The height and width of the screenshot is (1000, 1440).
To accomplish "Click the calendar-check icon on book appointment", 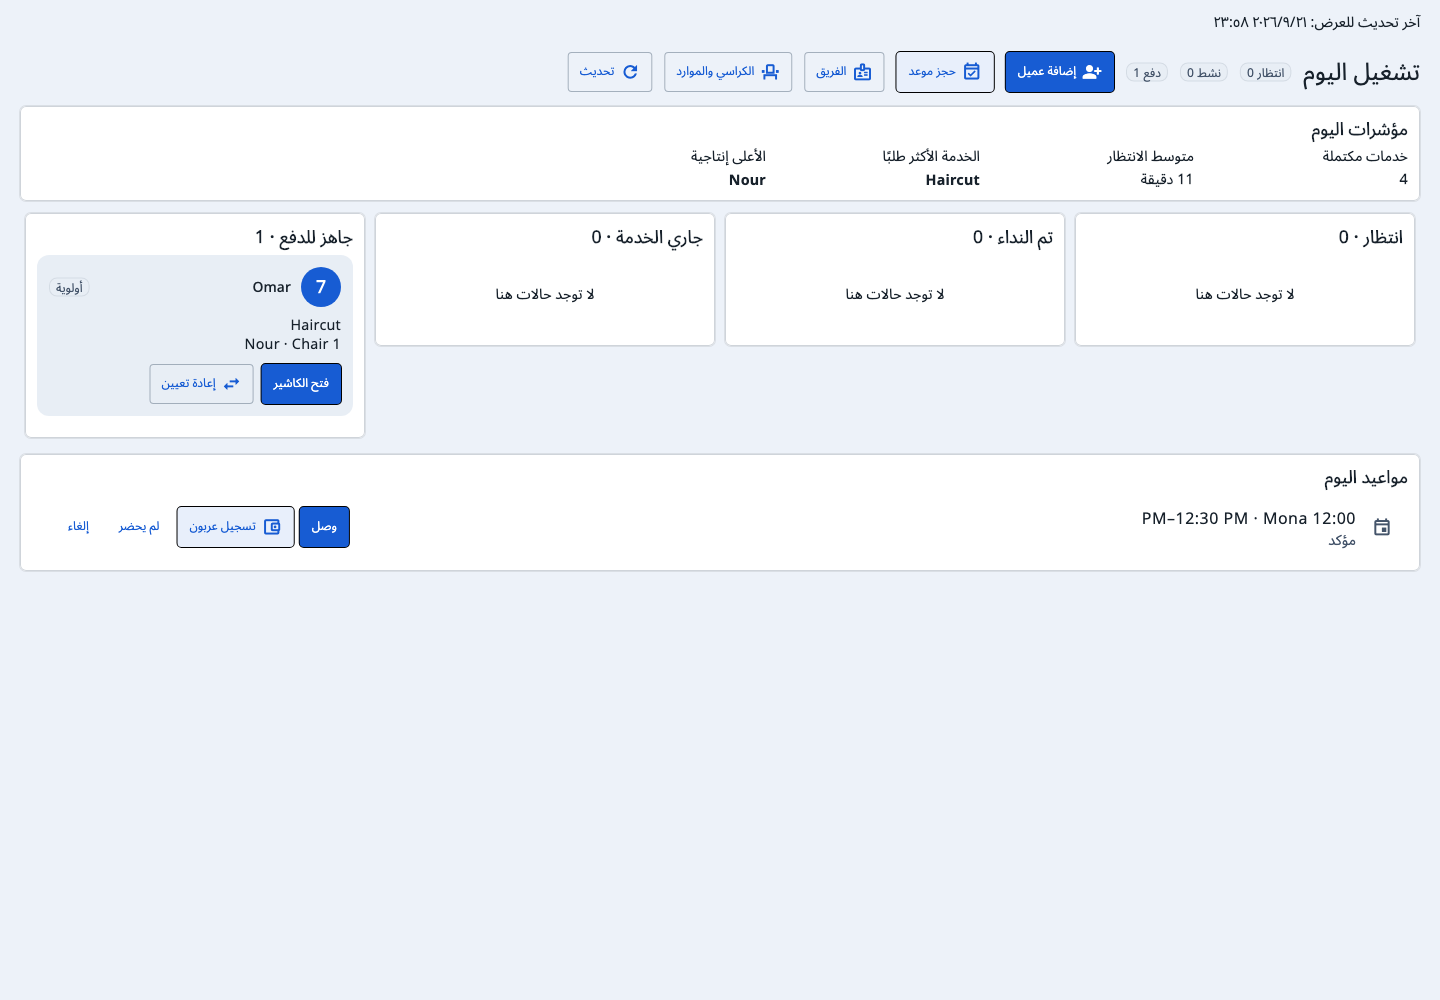I will coord(972,72).
